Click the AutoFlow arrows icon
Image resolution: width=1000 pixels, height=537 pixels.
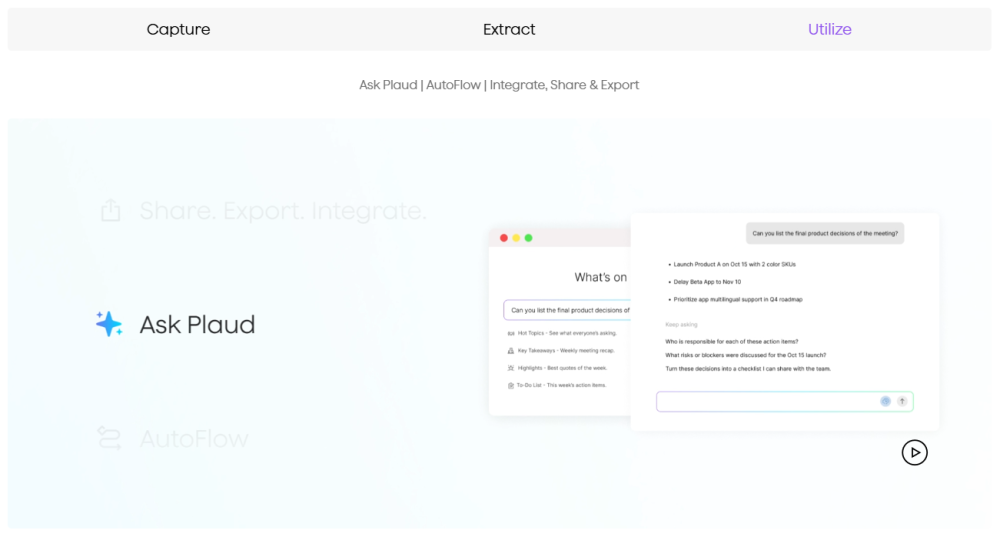point(109,438)
